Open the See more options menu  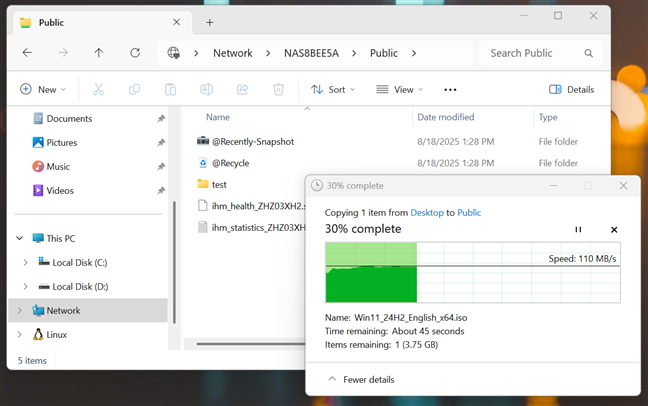point(450,89)
